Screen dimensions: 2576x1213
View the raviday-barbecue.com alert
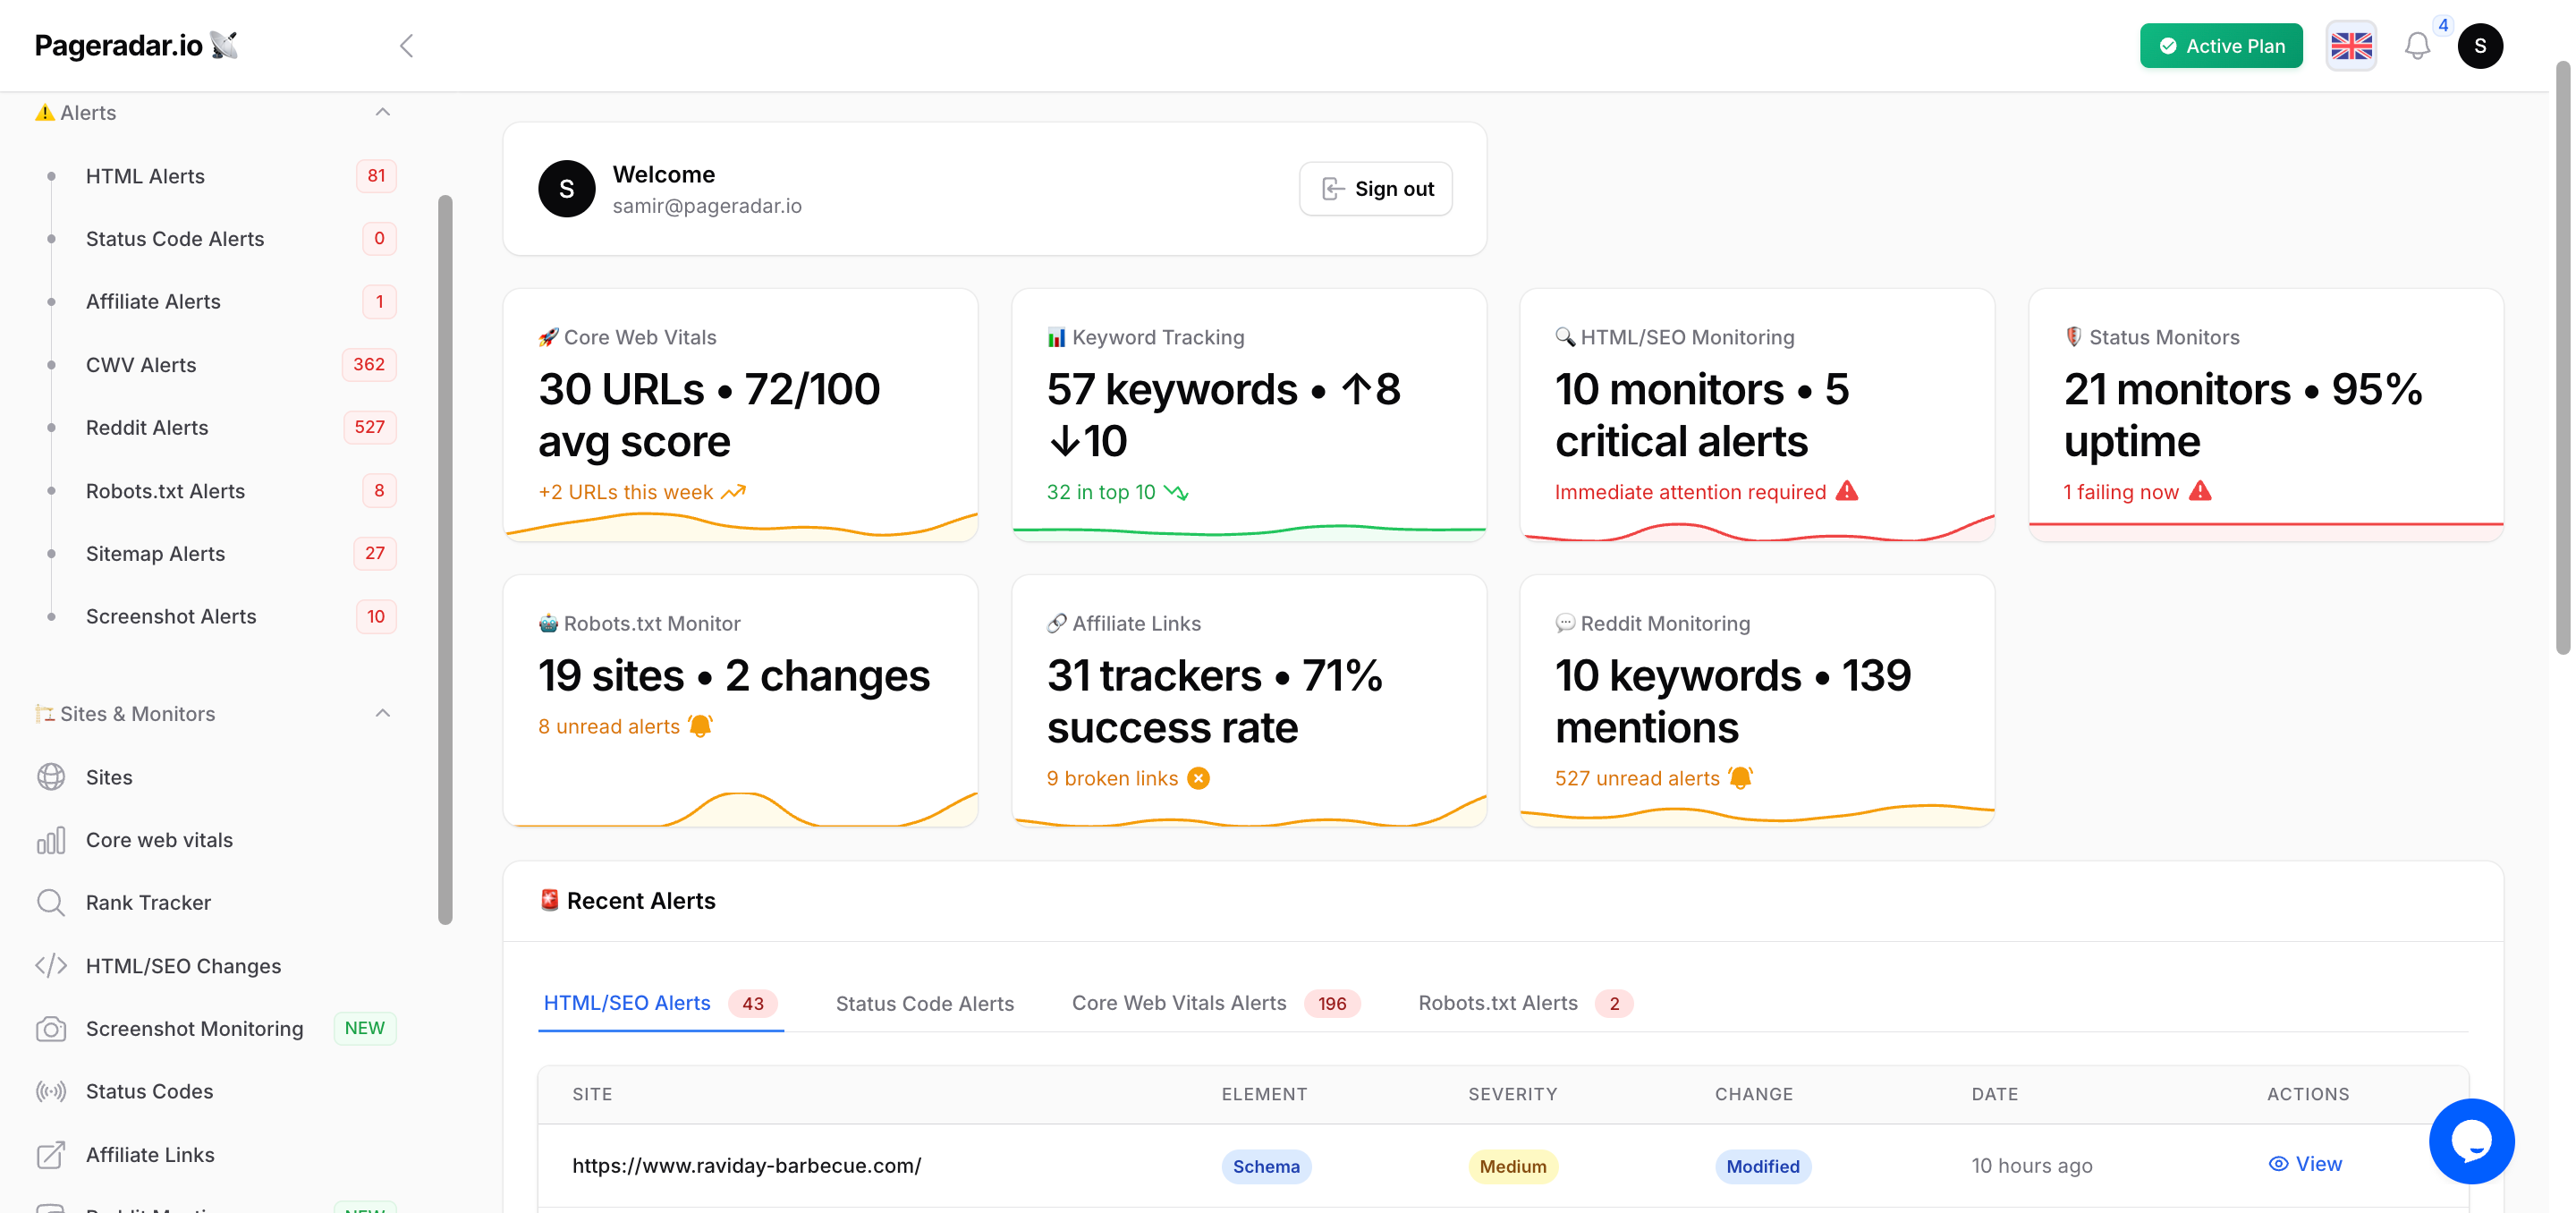[x=2306, y=1164]
